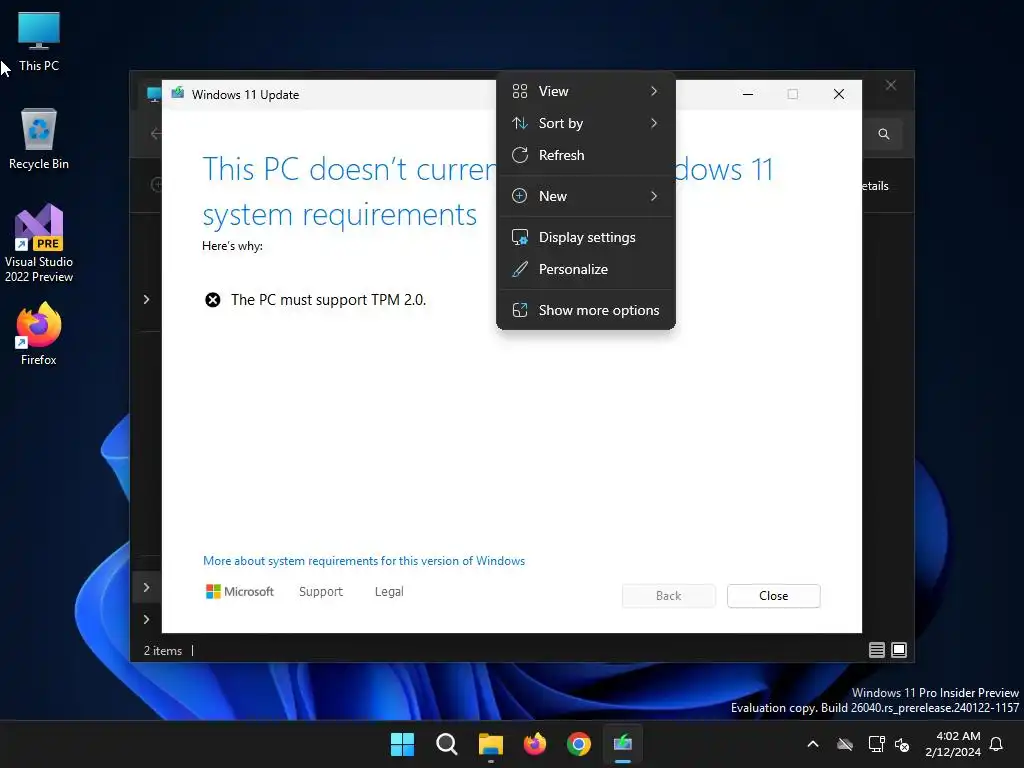
Task: Switch File Explorer to large thumbnails view
Action: point(899,650)
